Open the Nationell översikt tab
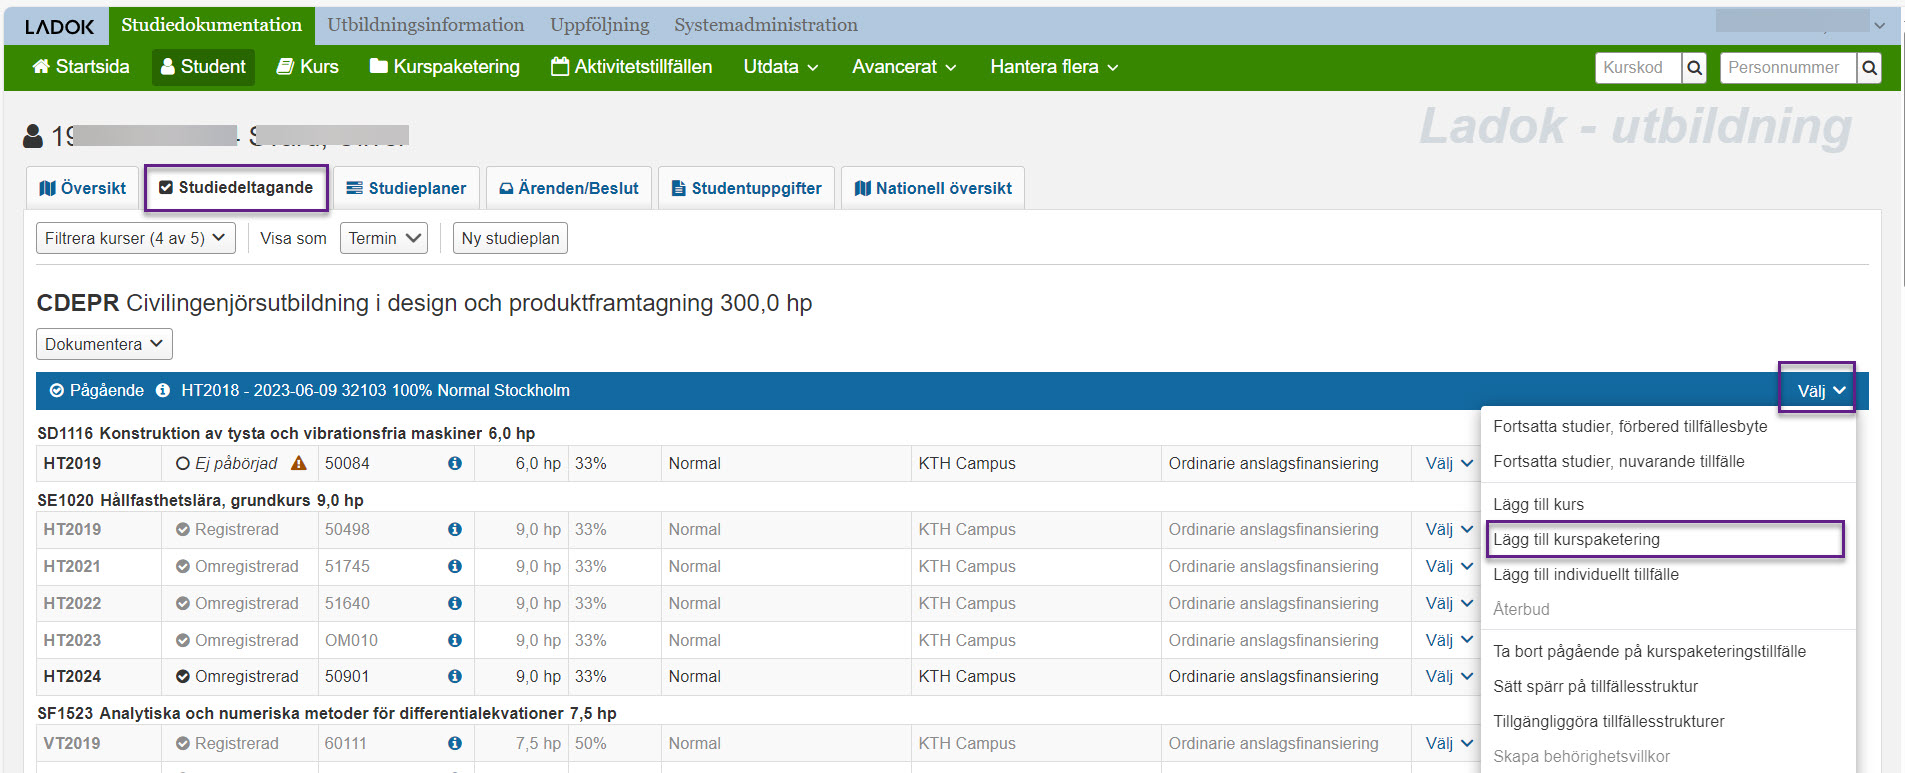This screenshot has width=1905, height=773. 933,188
